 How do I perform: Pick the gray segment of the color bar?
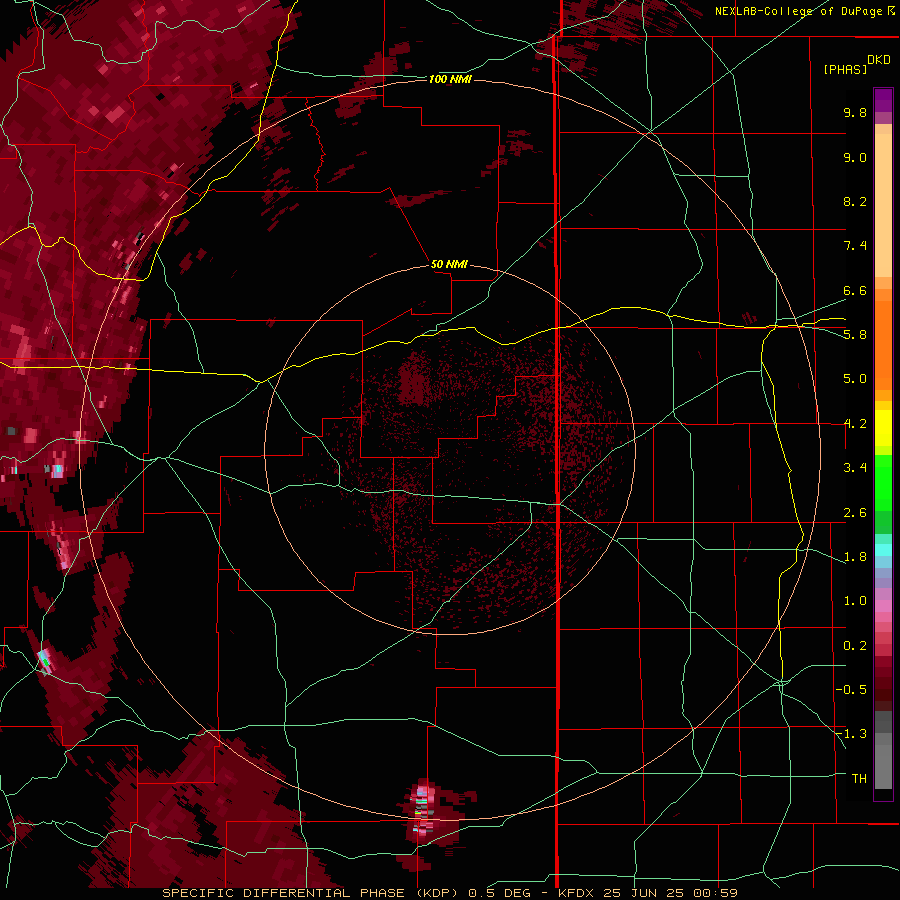click(x=883, y=750)
